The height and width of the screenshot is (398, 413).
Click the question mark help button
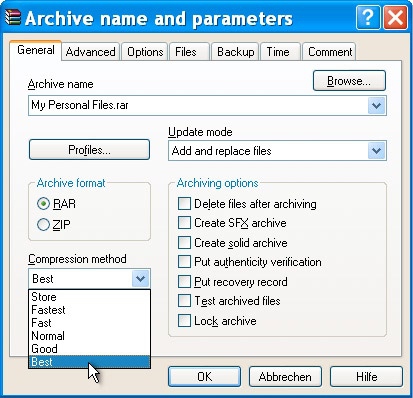(368, 18)
